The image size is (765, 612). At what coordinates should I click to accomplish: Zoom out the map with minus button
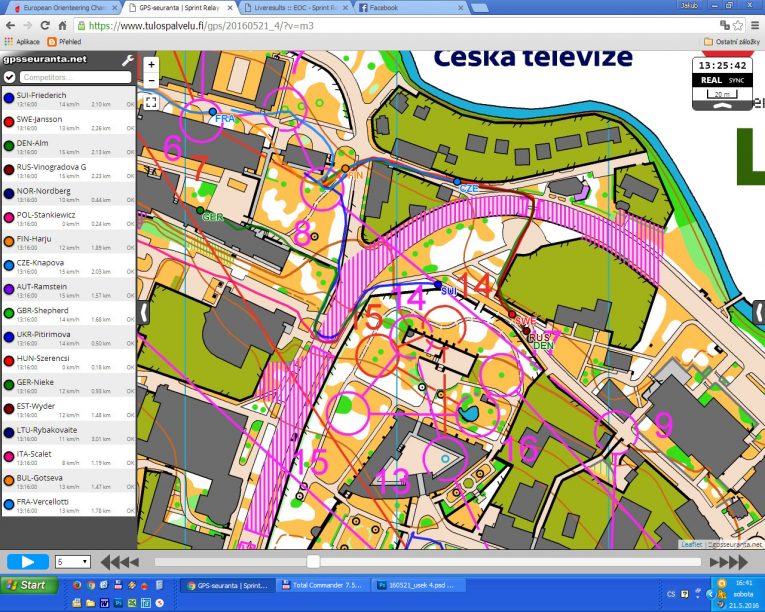point(151,80)
